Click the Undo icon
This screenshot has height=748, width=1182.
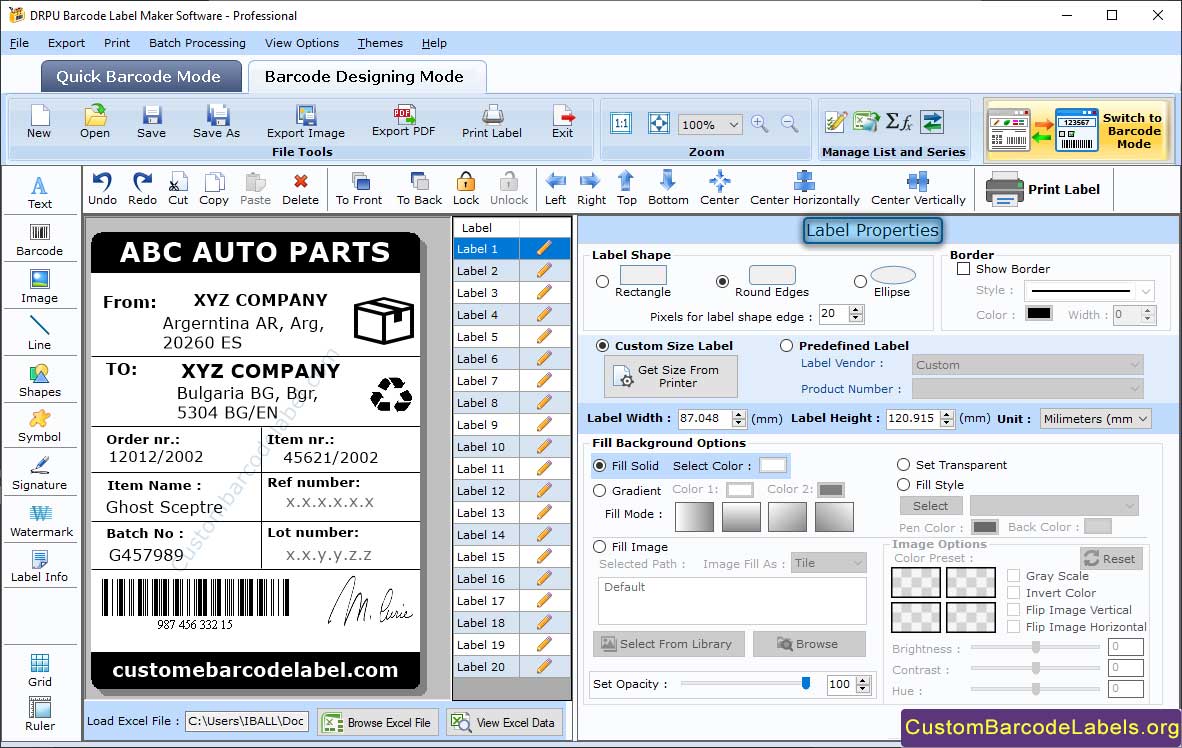click(x=102, y=189)
